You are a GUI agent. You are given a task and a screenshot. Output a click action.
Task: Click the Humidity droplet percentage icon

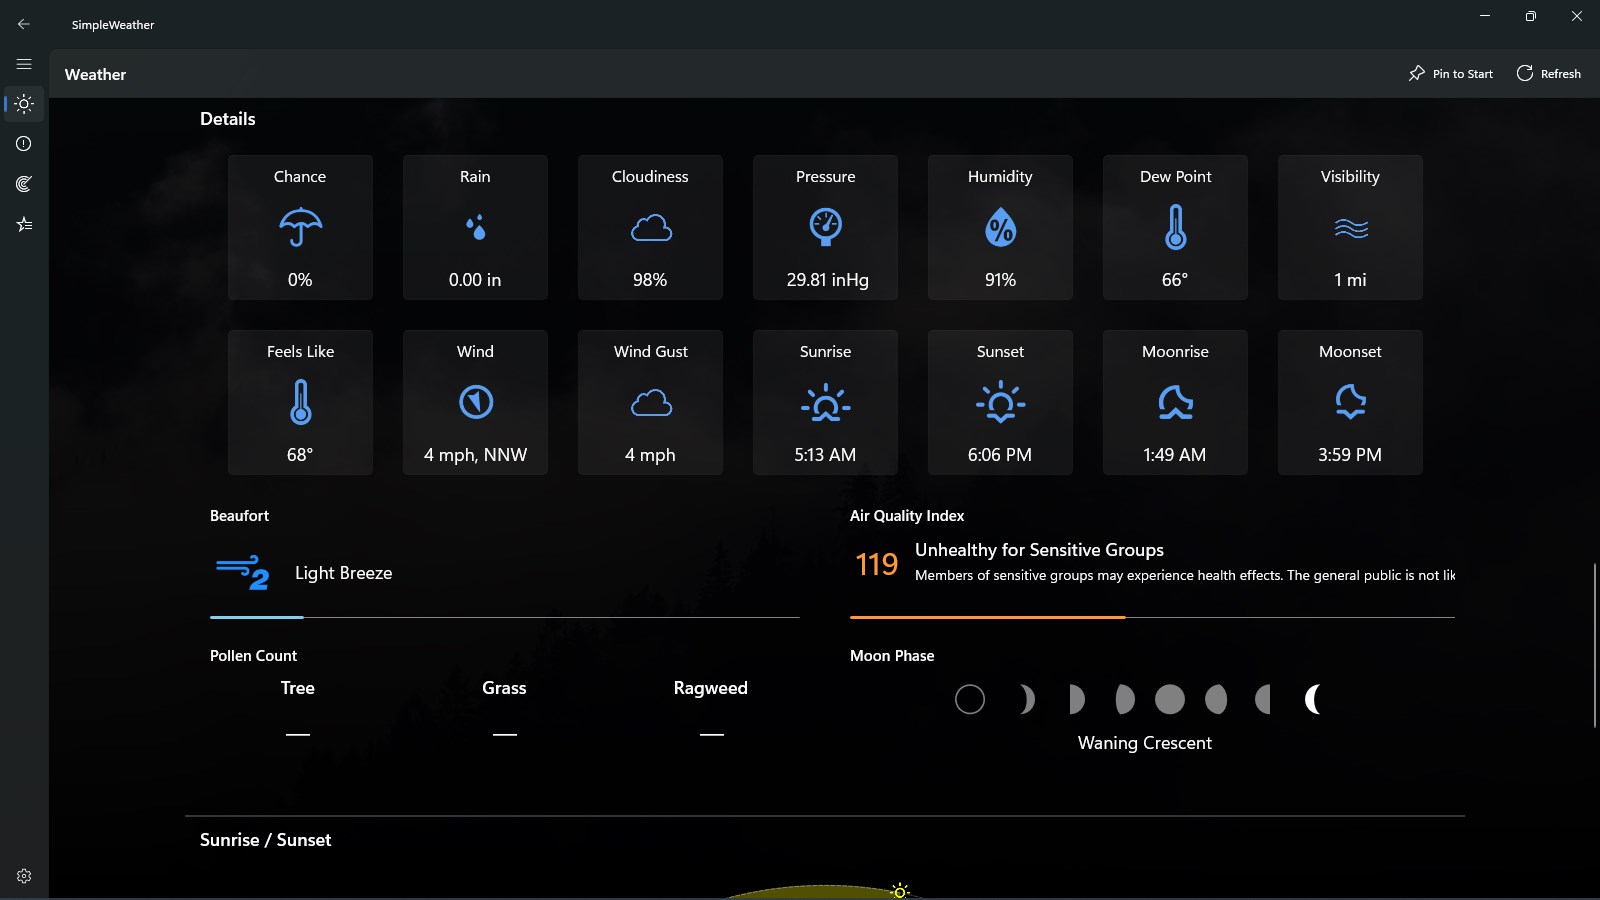pos(1000,228)
